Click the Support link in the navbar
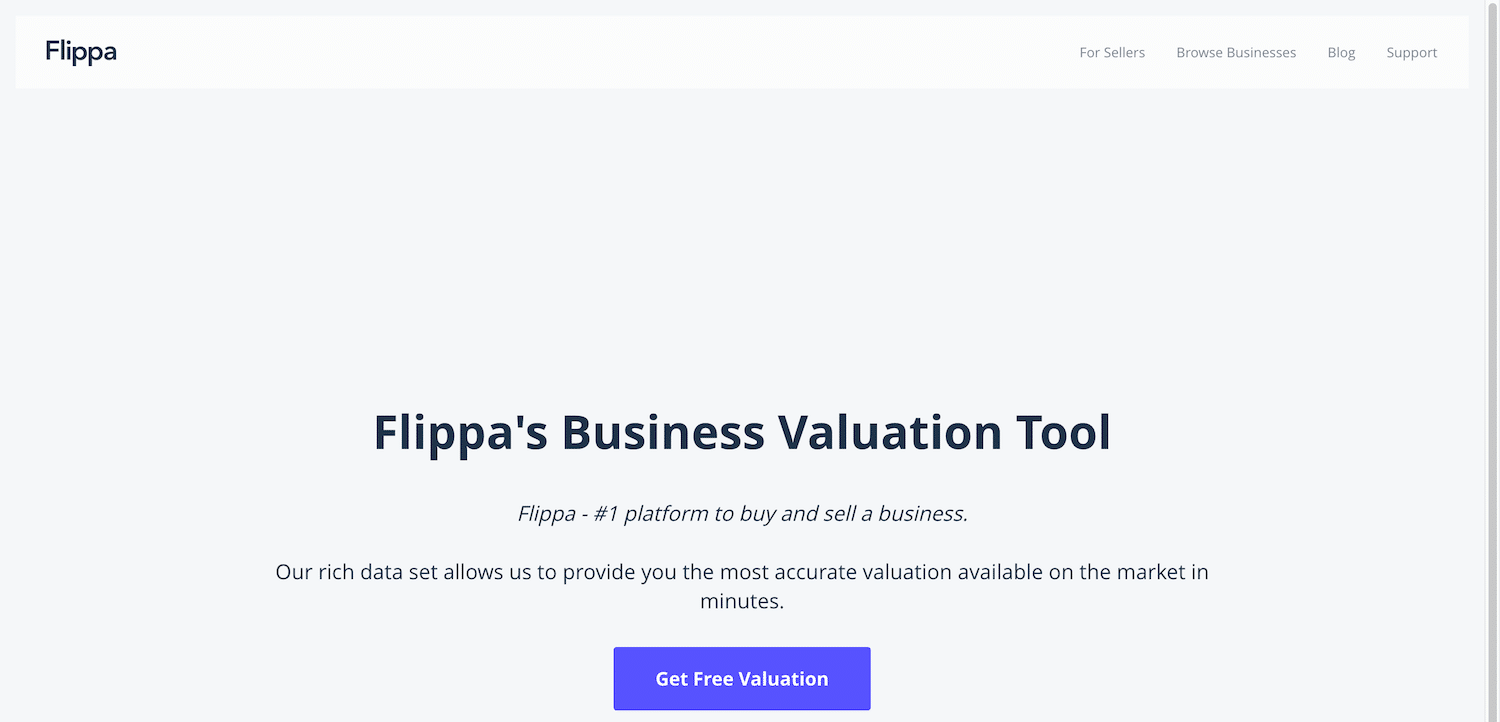 coord(1411,52)
